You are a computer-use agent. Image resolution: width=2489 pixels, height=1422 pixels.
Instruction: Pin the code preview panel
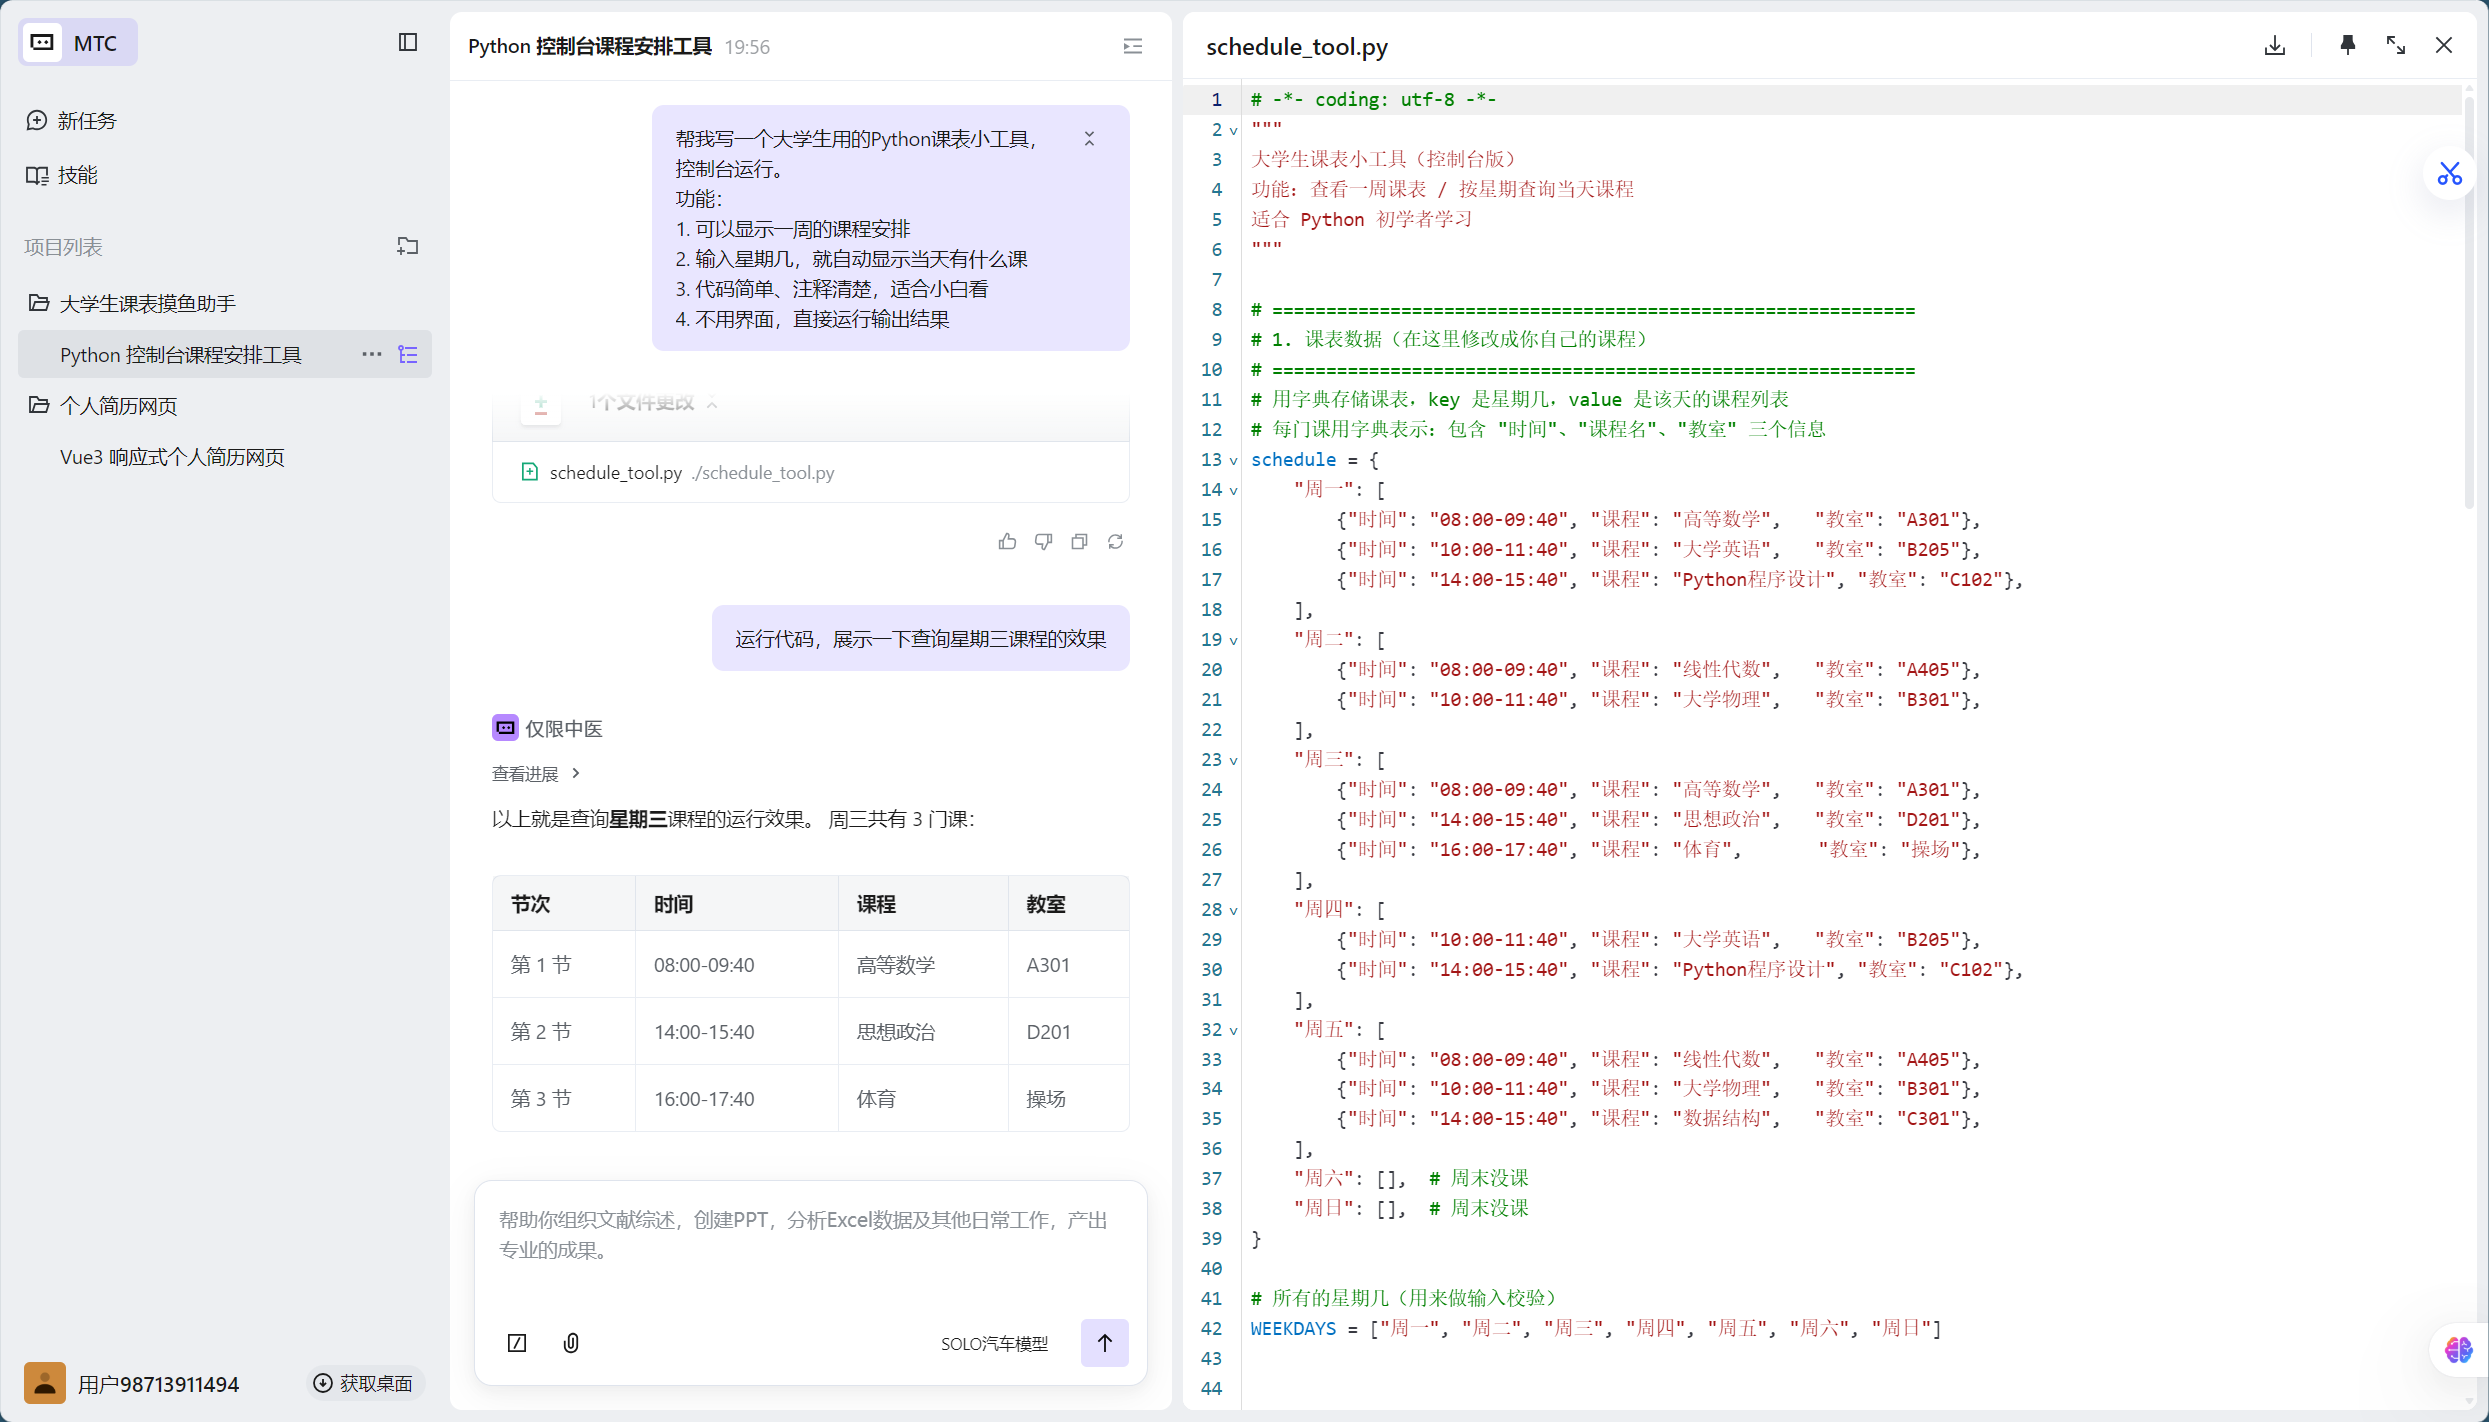click(2347, 45)
